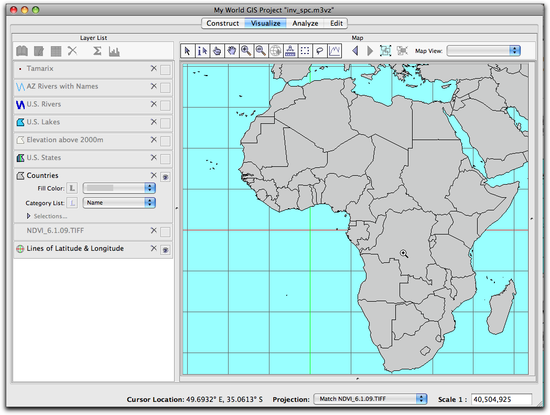Select the zoom in magnifier tool

click(246, 51)
